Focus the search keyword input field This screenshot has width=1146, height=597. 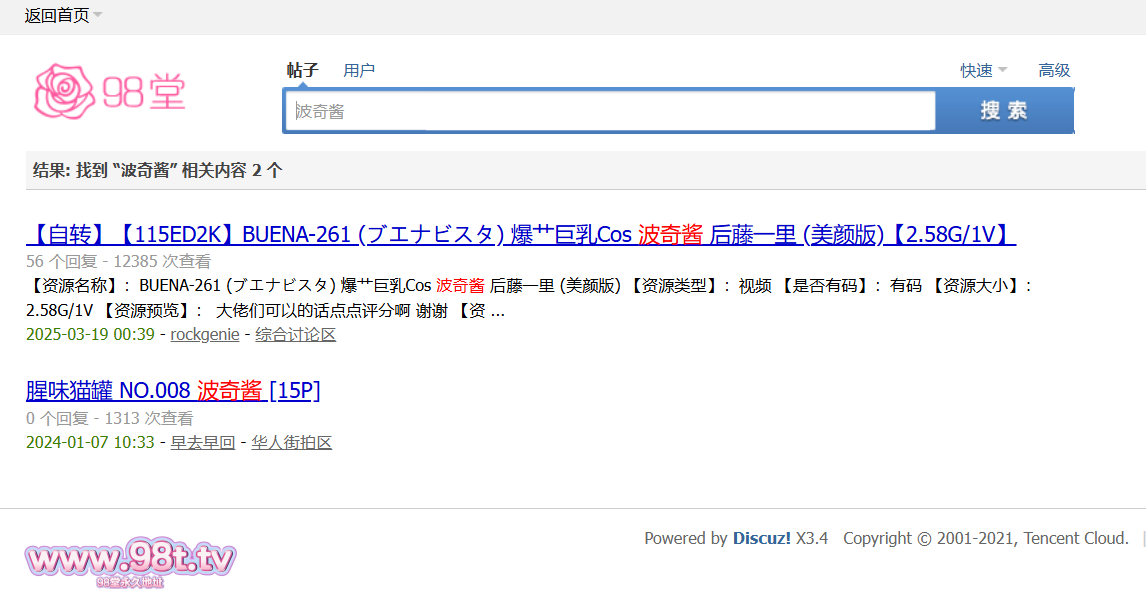[x=610, y=111]
